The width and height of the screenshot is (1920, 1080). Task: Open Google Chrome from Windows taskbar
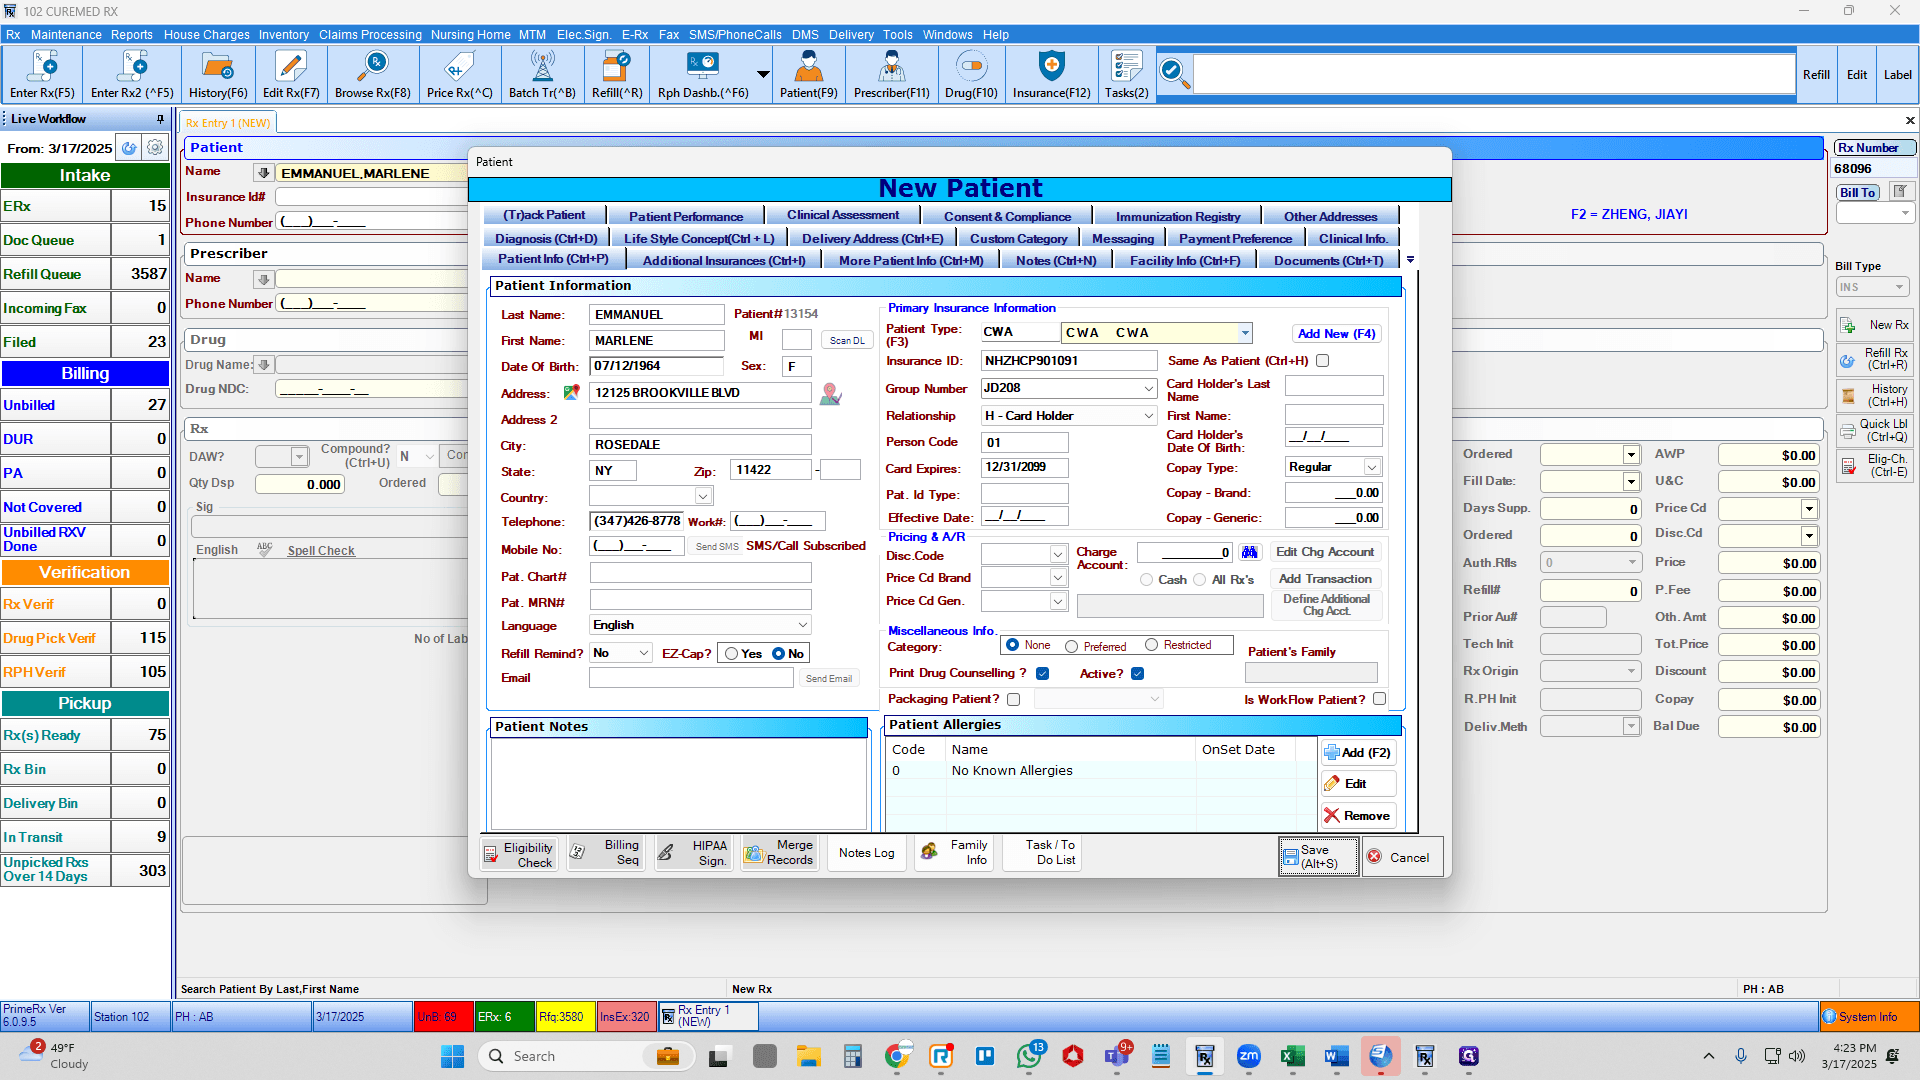coord(897,1056)
